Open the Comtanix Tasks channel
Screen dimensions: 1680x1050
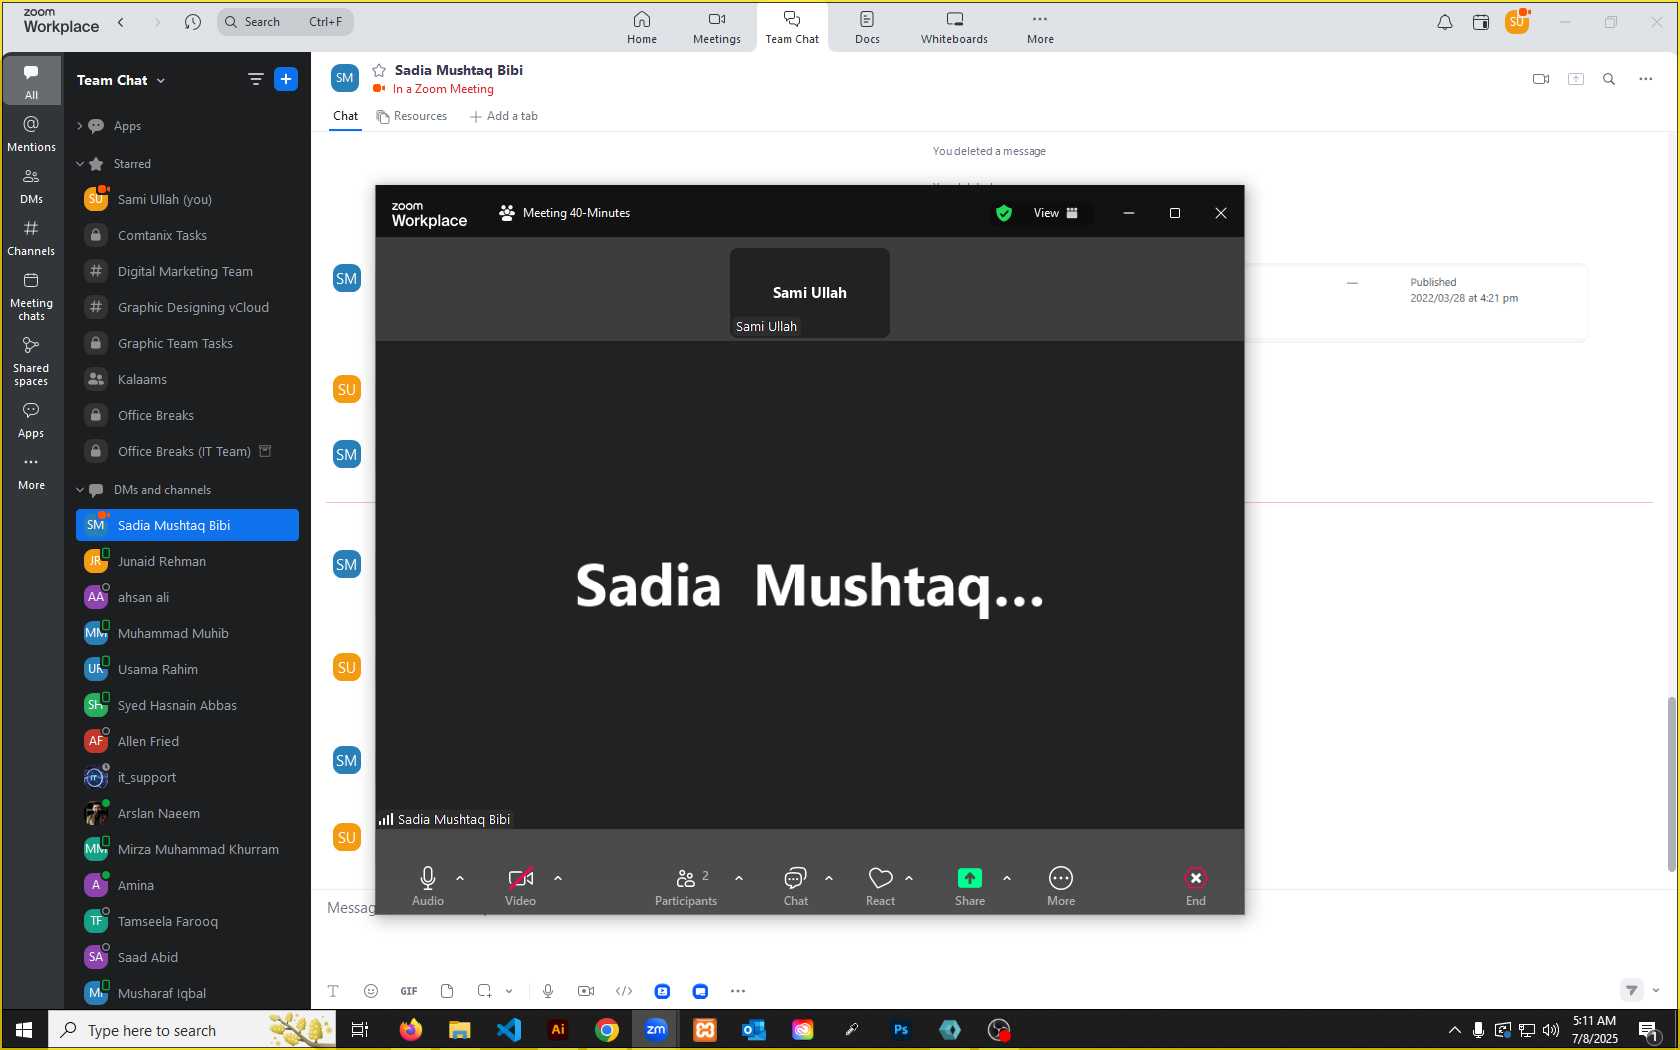187,235
